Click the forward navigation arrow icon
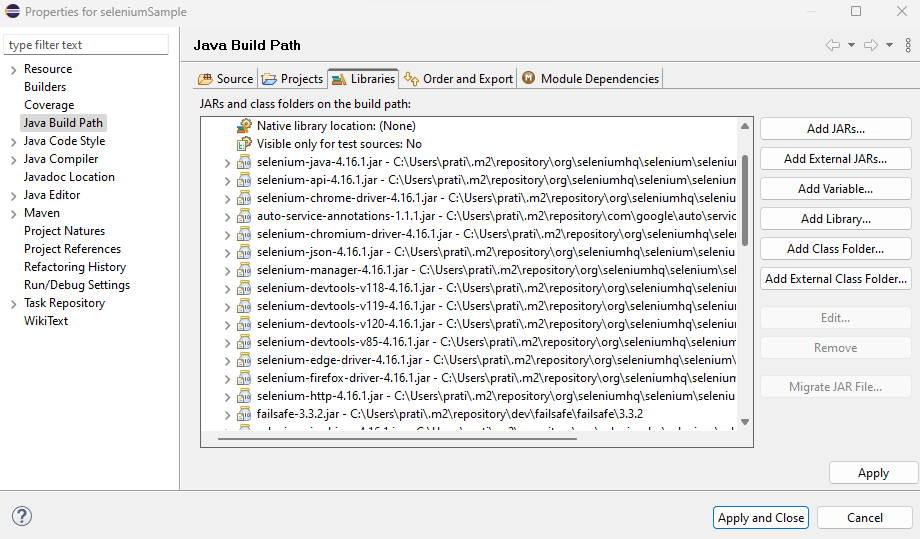This screenshot has height=539, width=920. coord(870,45)
